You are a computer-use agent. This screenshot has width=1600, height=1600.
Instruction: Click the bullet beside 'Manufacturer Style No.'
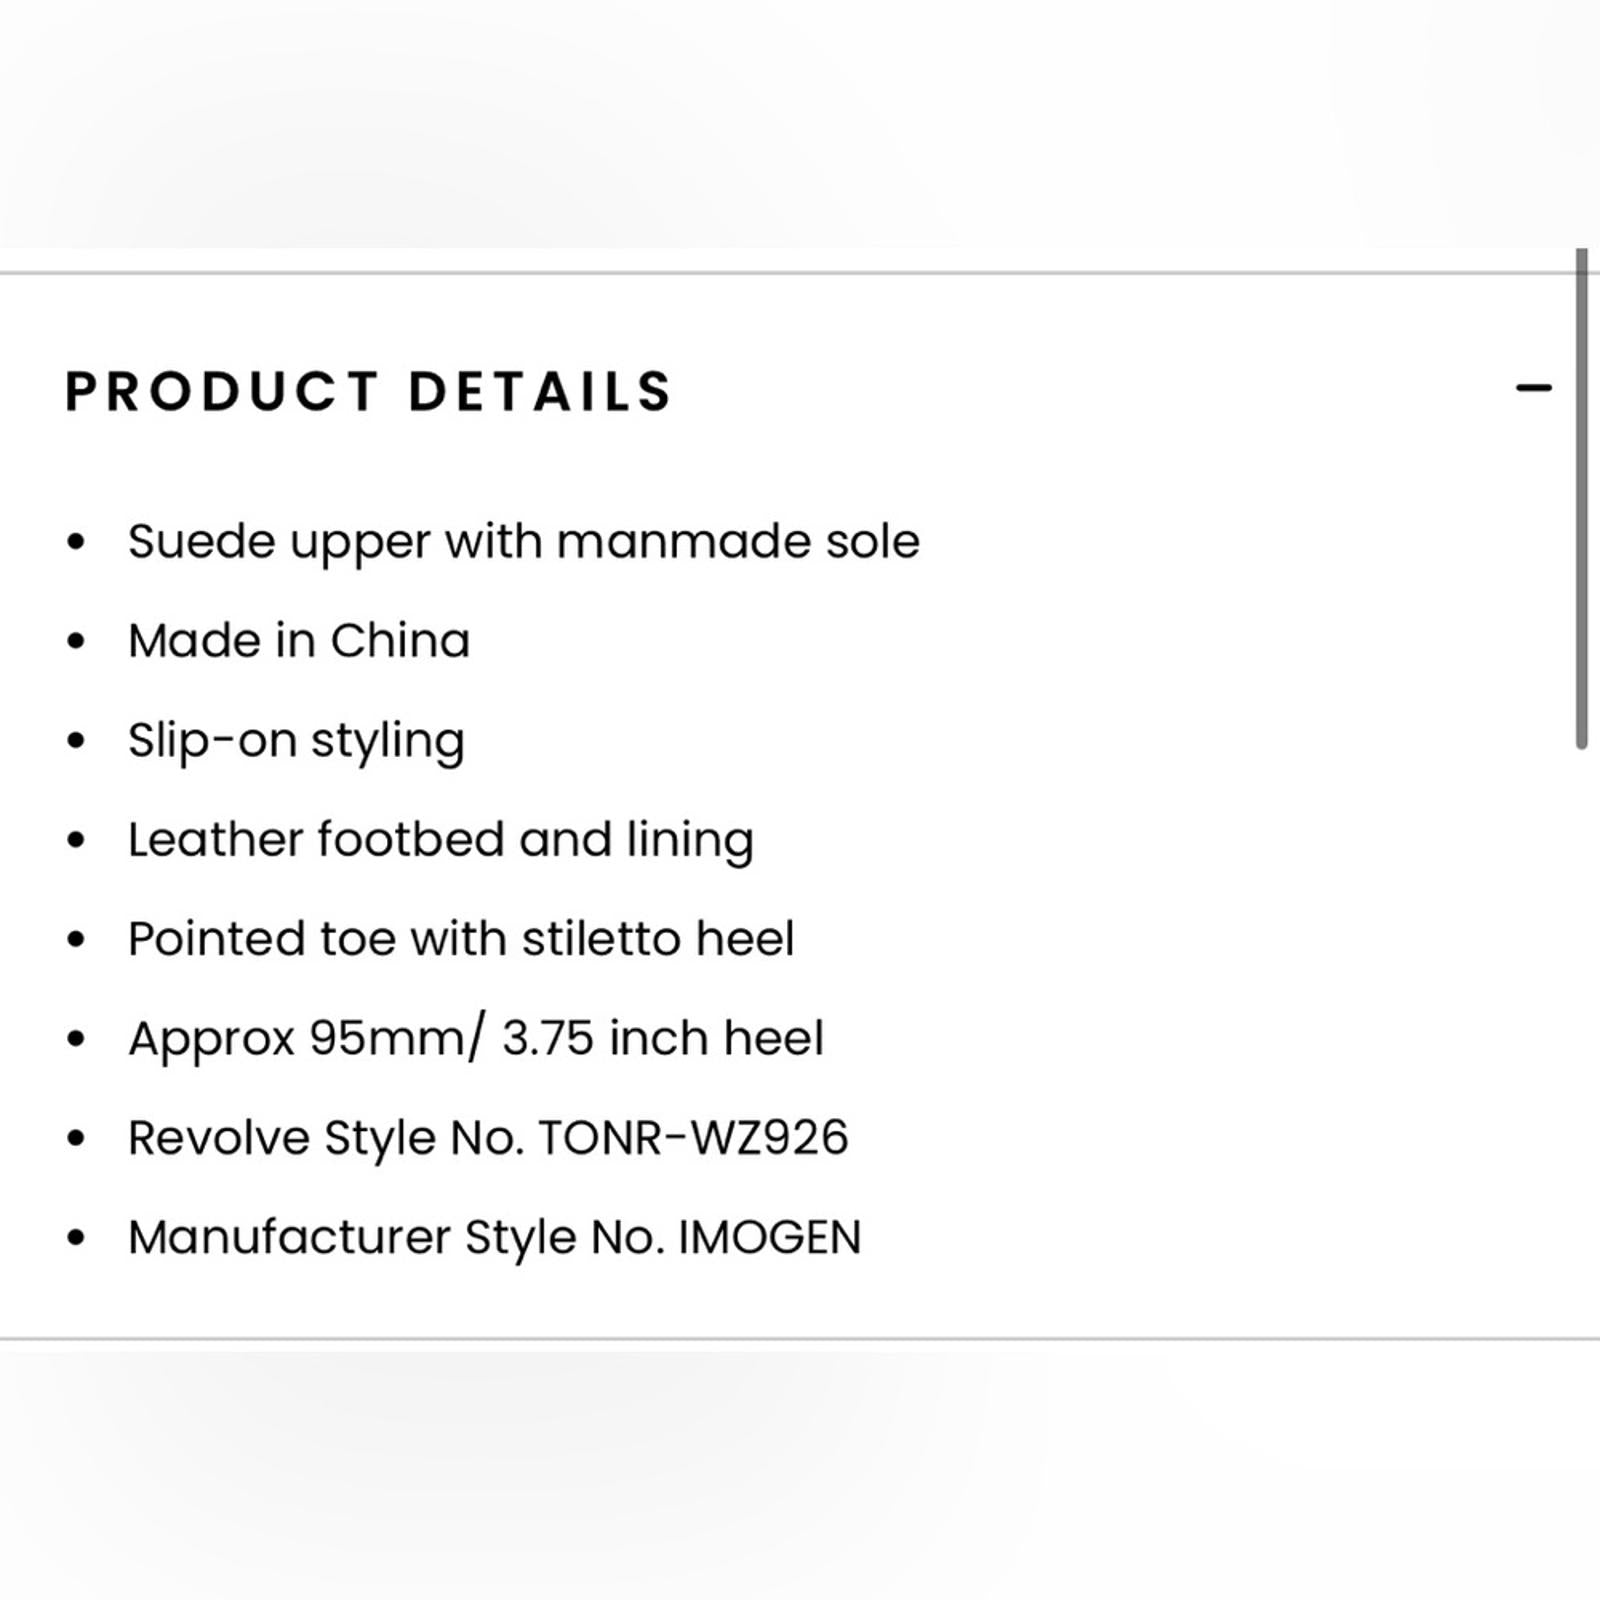tap(76, 1238)
